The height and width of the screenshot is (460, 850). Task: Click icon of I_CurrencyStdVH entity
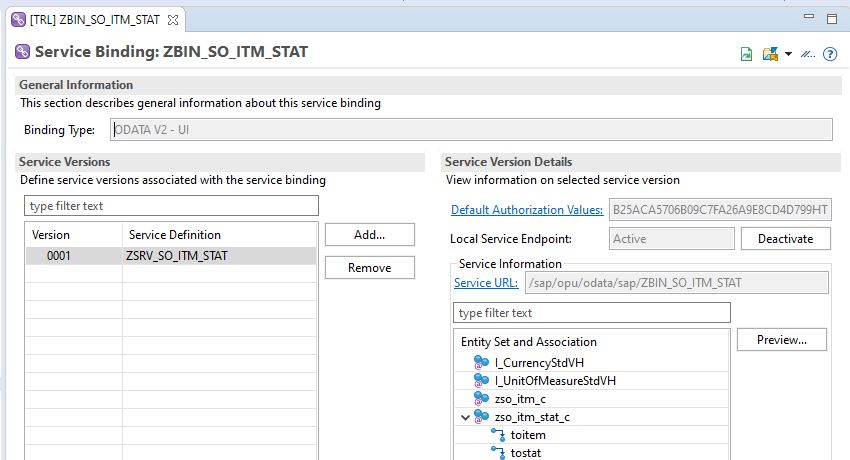point(481,362)
